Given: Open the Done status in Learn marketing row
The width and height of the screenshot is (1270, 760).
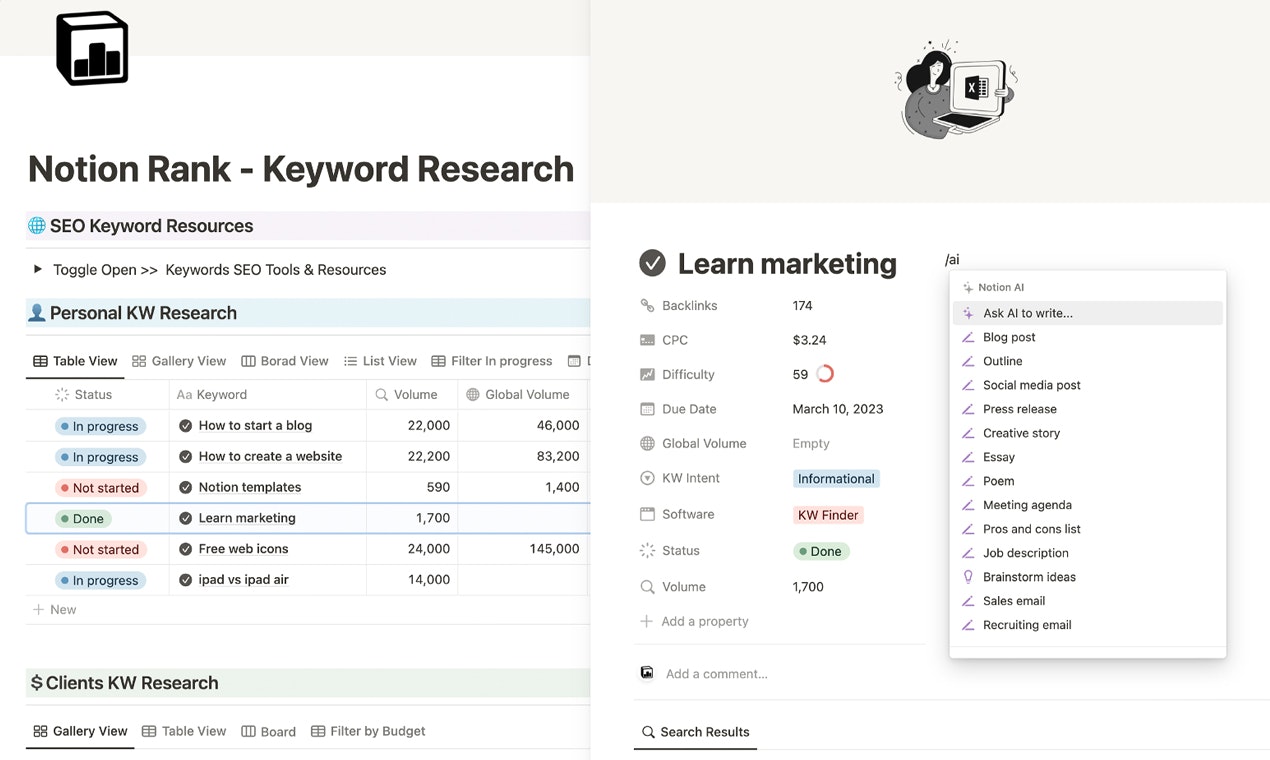Looking at the screenshot, I should 83,519.
